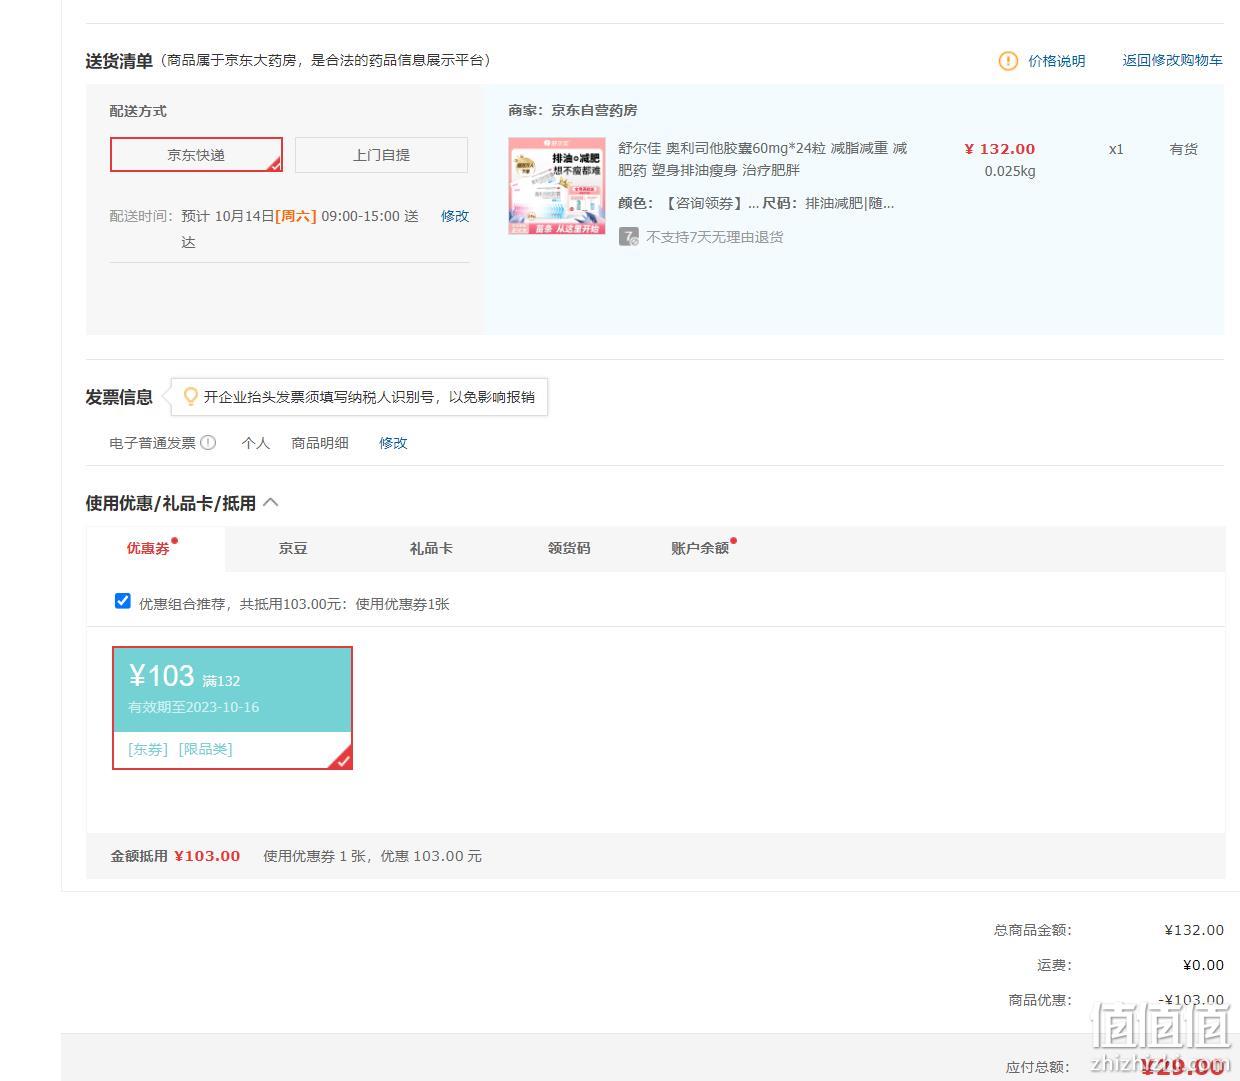Select the ¥103 满132 coupon card
The height and width of the screenshot is (1081, 1240).
pyautogui.click(x=232, y=708)
